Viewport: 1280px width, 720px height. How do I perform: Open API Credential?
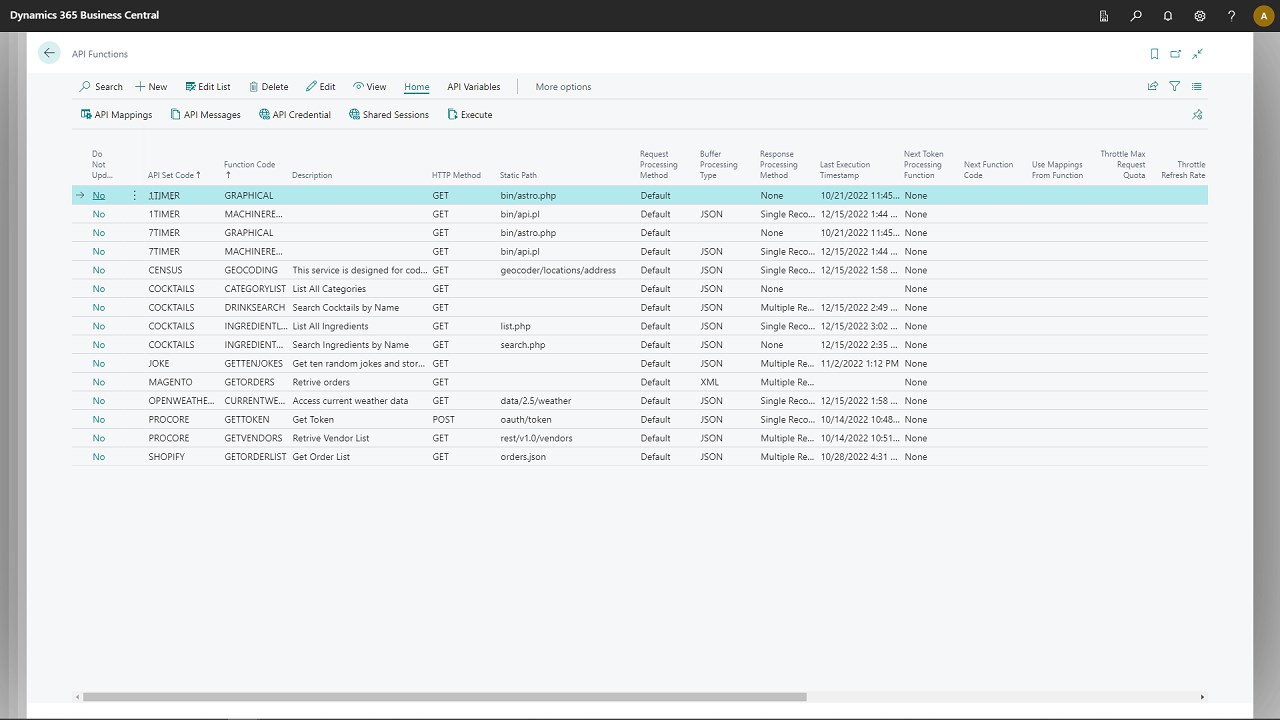pyautogui.click(x=294, y=115)
